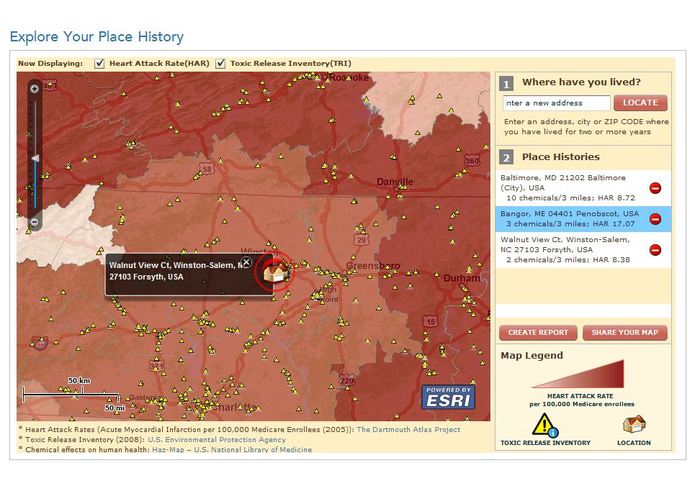
Task: Zoom in using the map plus button
Action: point(35,89)
